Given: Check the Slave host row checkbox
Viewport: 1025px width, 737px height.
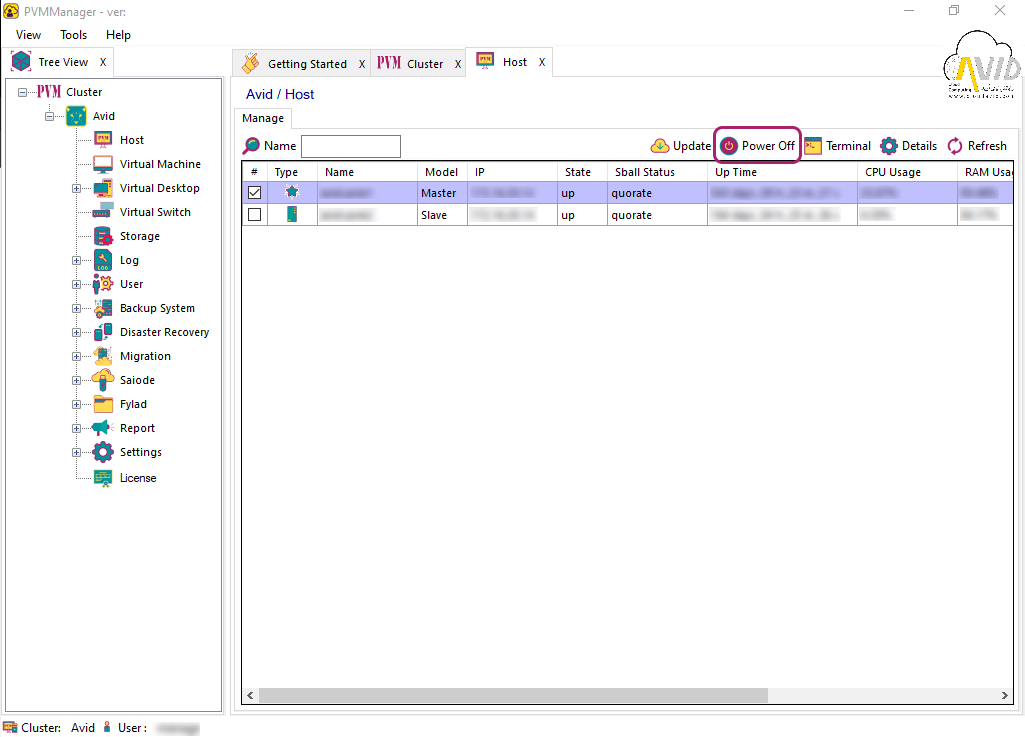Looking at the screenshot, I should [254, 214].
